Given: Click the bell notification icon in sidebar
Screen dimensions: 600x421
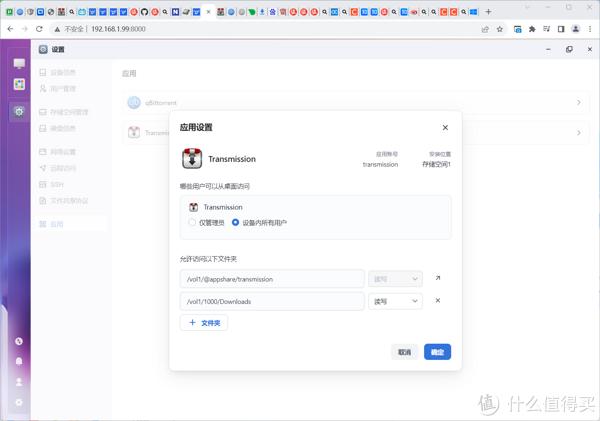Looking at the screenshot, I should [x=19, y=361].
